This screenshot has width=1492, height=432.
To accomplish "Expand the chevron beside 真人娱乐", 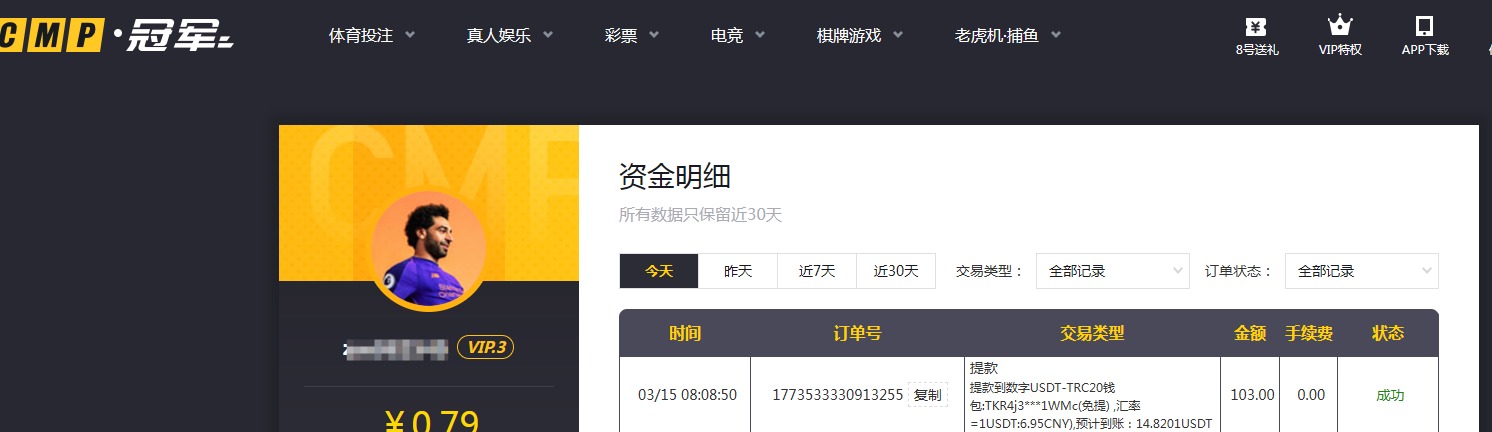I will click(x=548, y=35).
